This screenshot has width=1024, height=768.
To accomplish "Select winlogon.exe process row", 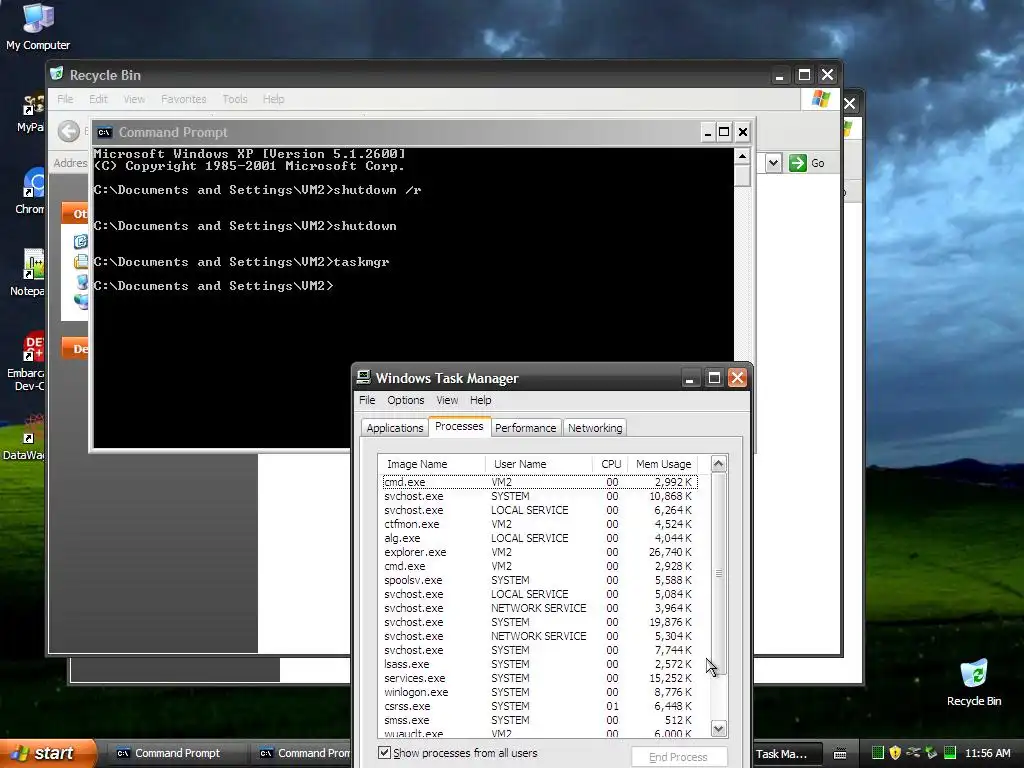I will (x=539, y=692).
